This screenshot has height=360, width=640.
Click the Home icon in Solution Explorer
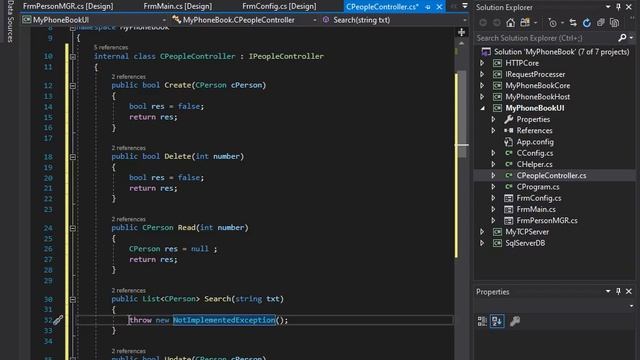click(510, 23)
